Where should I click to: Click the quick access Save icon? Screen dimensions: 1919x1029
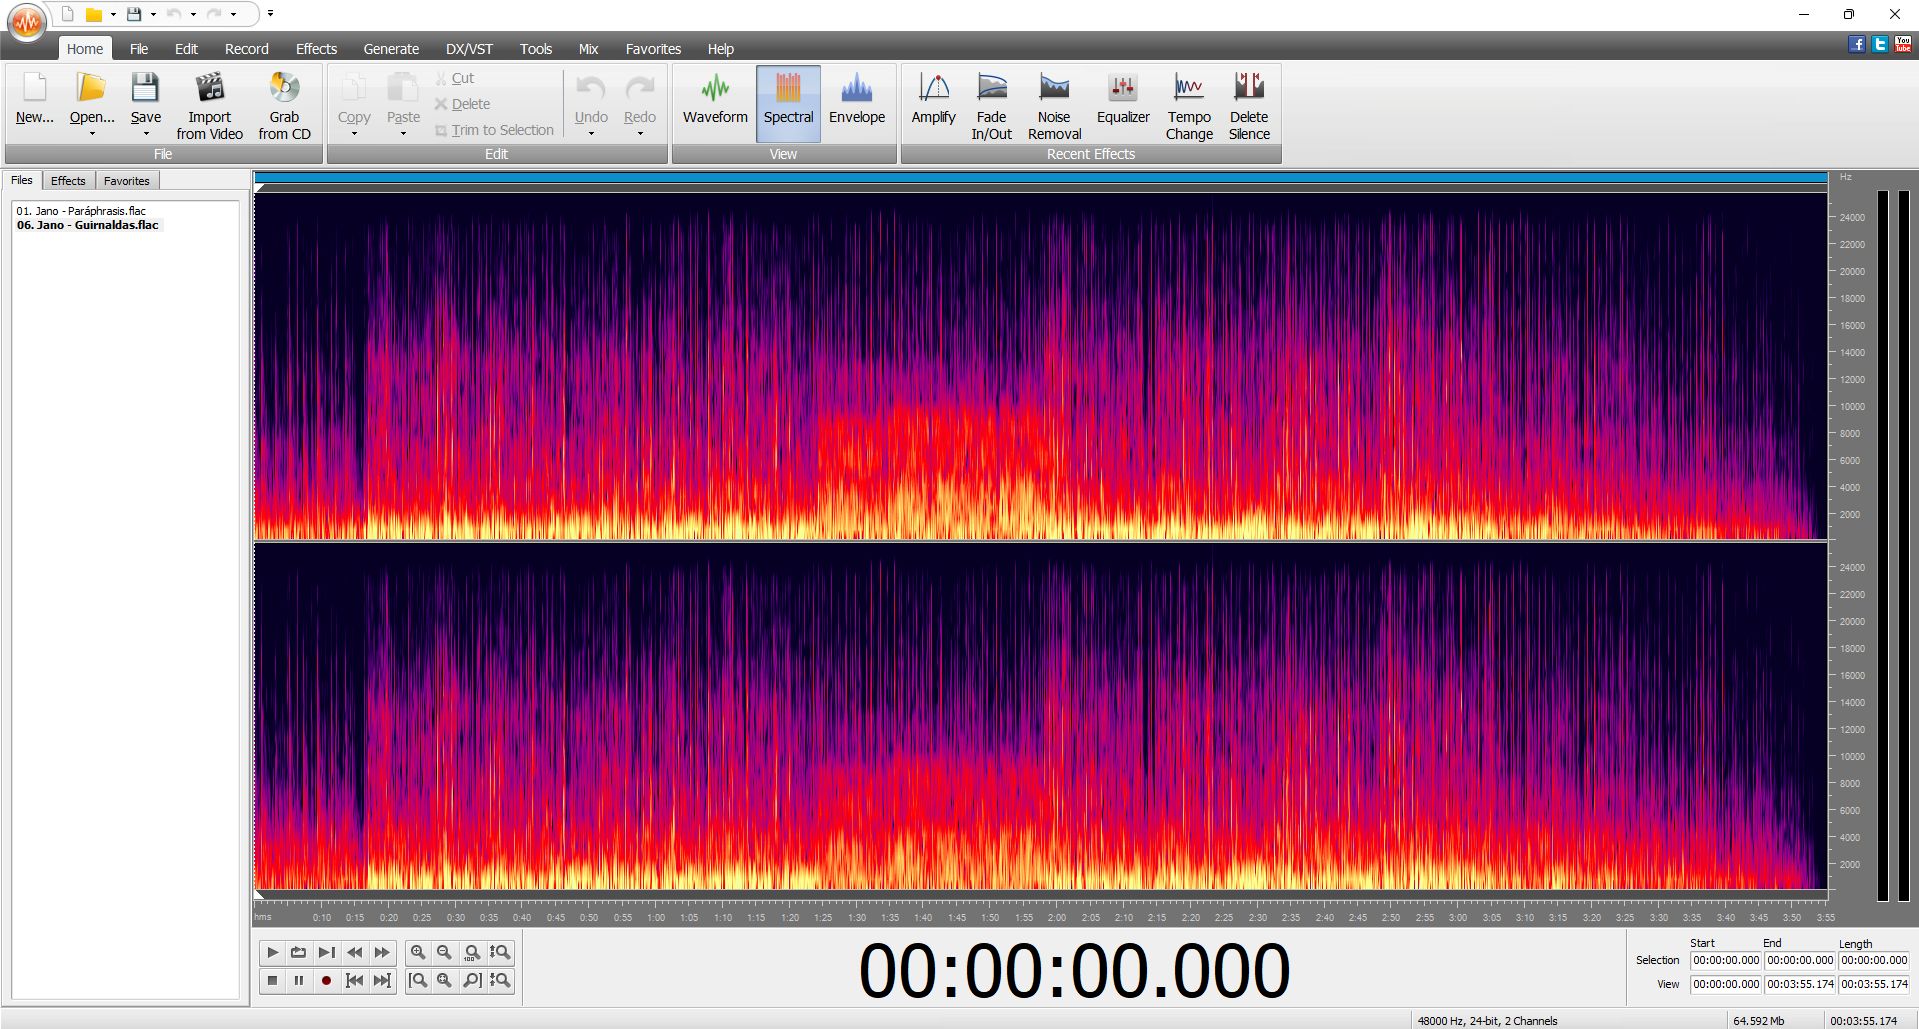134,14
